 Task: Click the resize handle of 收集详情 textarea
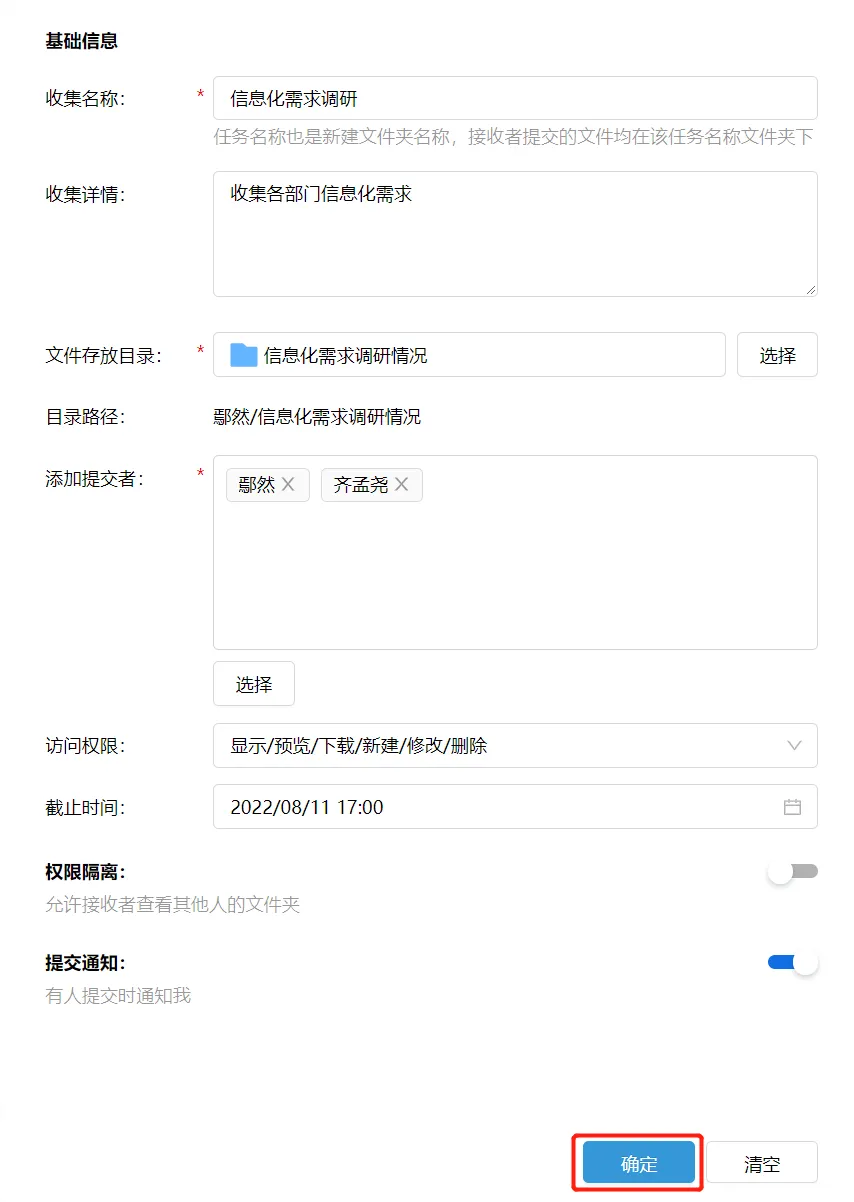pyautogui.click(x=810, y=289)
